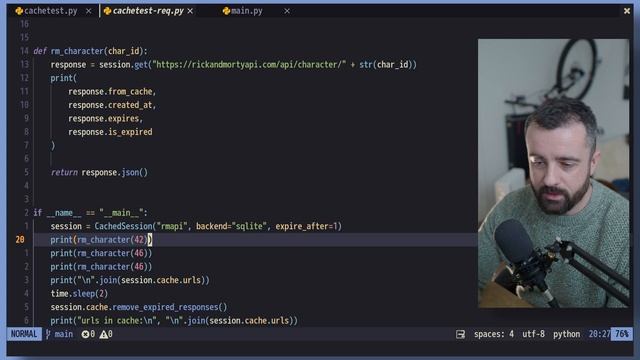The width and height of the screenshot is (640, 360).
Task: Click the git branch icon in statusline
Action: coord(48,334)
